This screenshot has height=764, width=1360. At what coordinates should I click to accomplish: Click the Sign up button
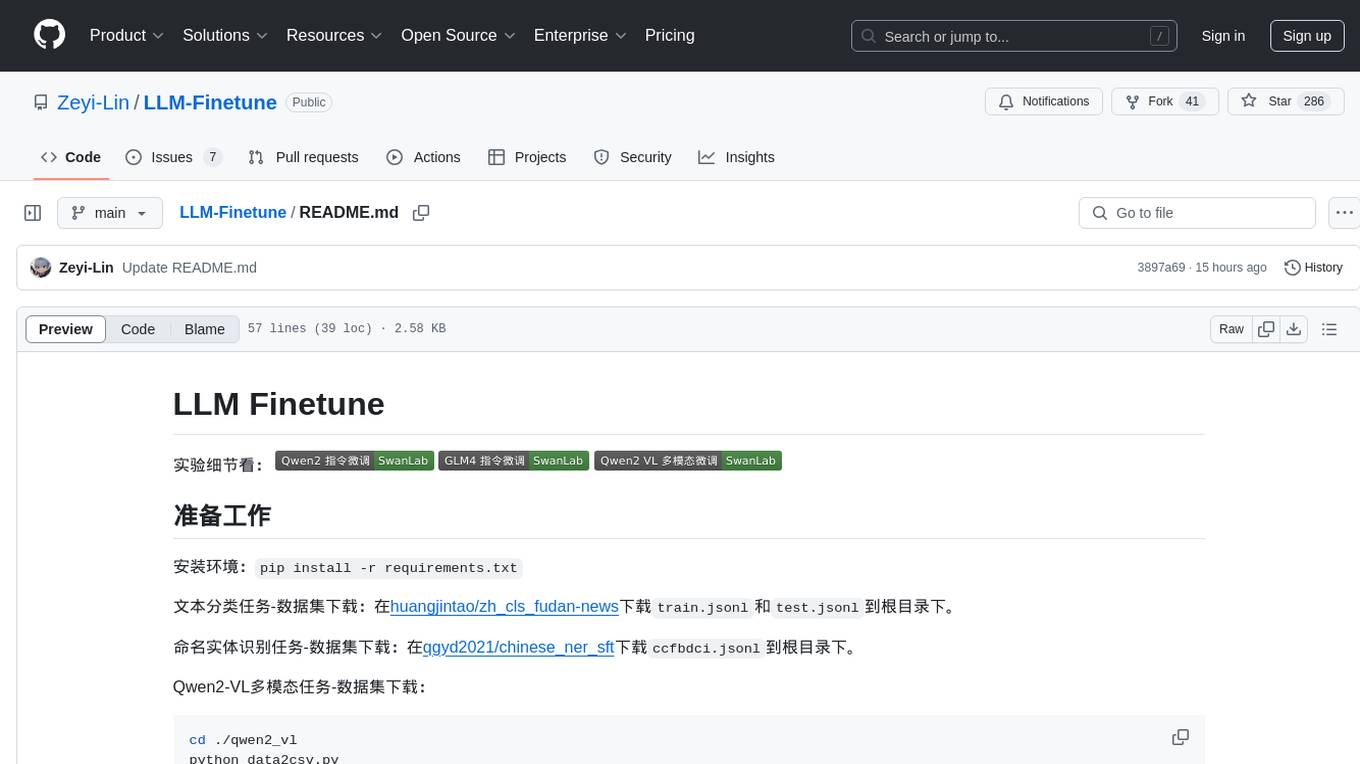1307,36
